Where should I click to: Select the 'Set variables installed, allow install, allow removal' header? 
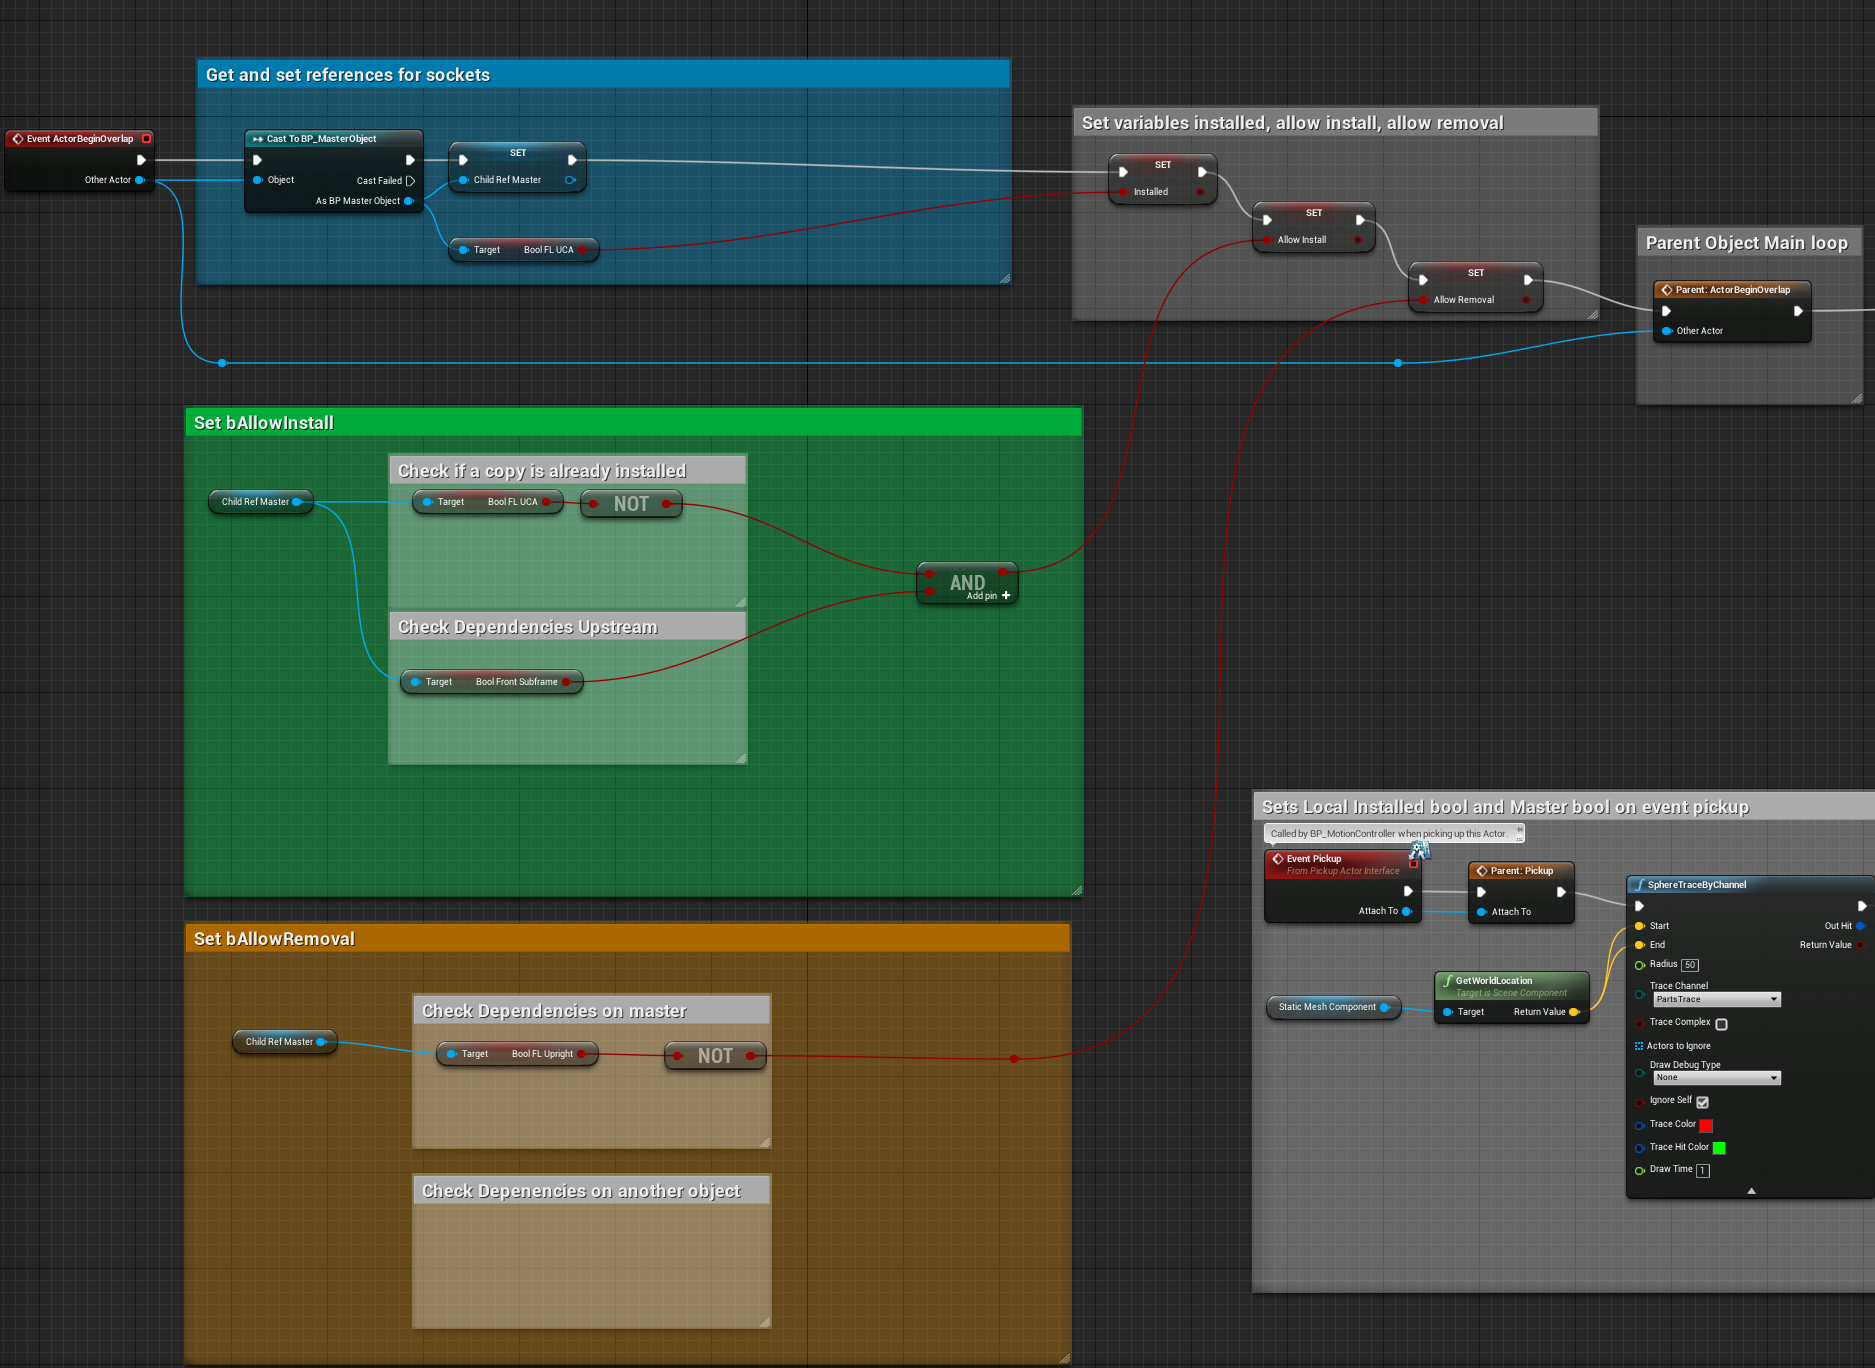pyautogui.click(x=1335, y=123)
